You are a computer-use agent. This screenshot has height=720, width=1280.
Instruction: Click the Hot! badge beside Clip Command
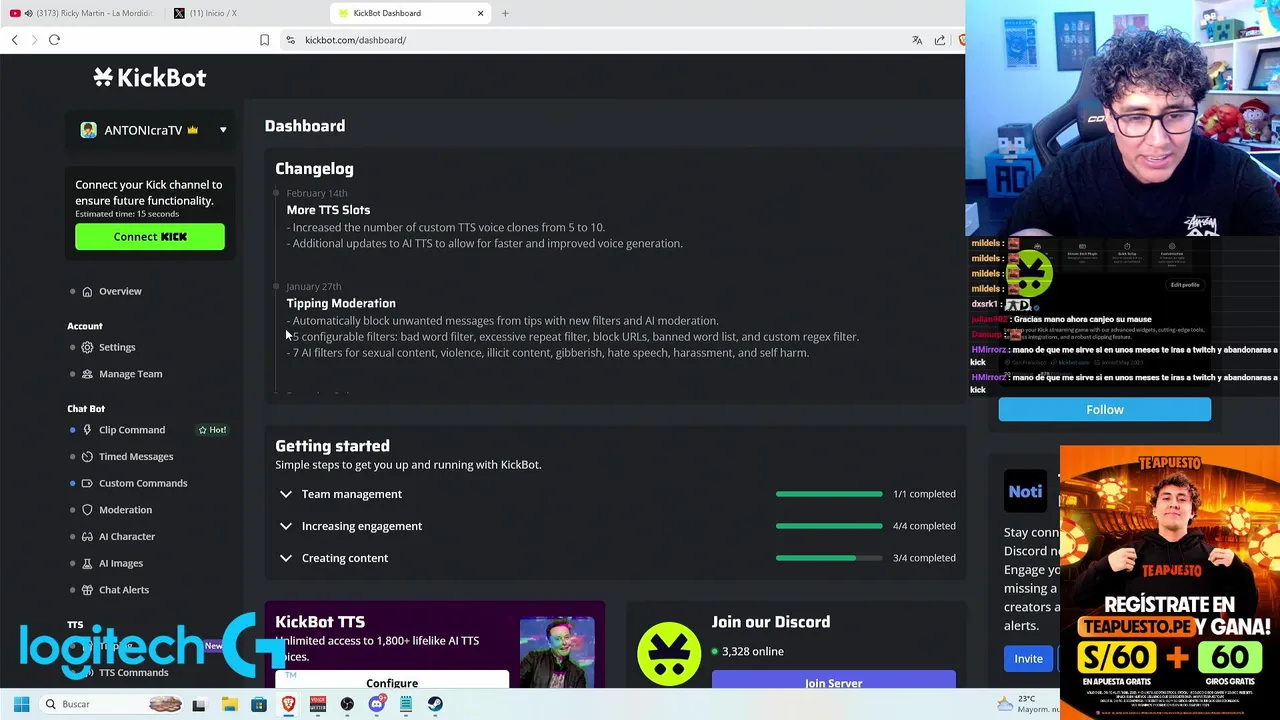point(212,430)
